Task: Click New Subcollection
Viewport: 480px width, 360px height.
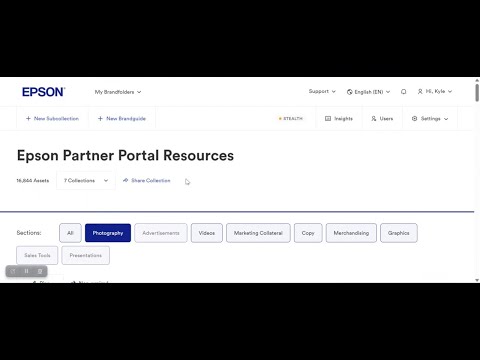Action: click(x=52, y=119)
